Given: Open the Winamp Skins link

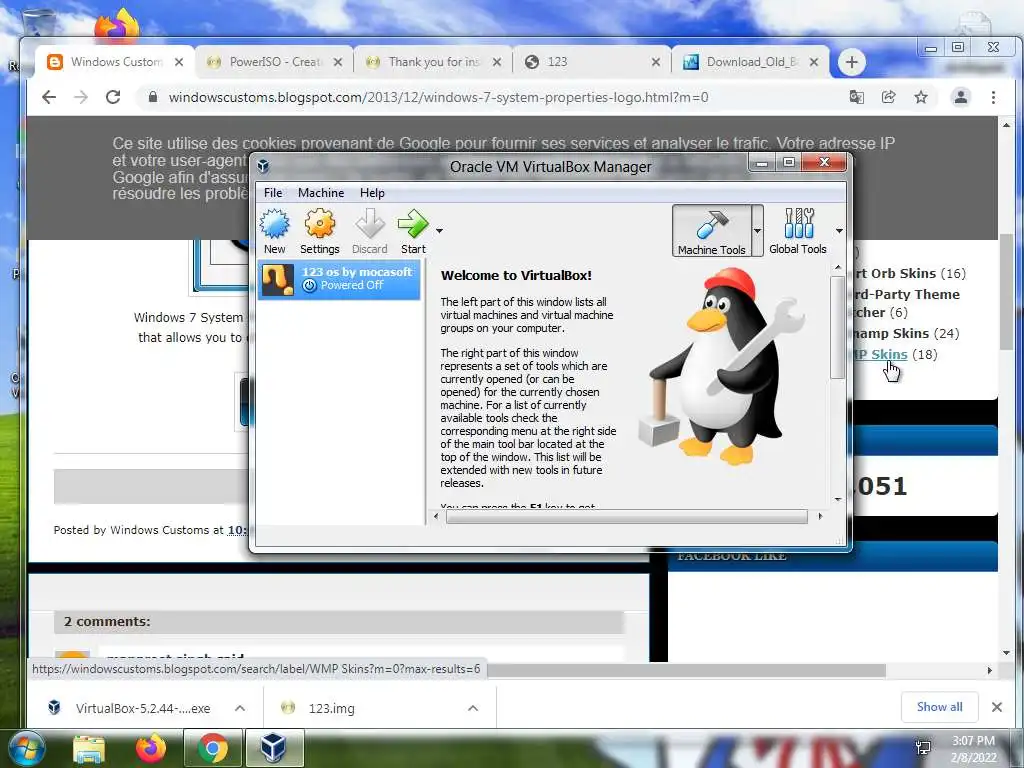Looking at the screenshot, I should [x=891, y=333].
